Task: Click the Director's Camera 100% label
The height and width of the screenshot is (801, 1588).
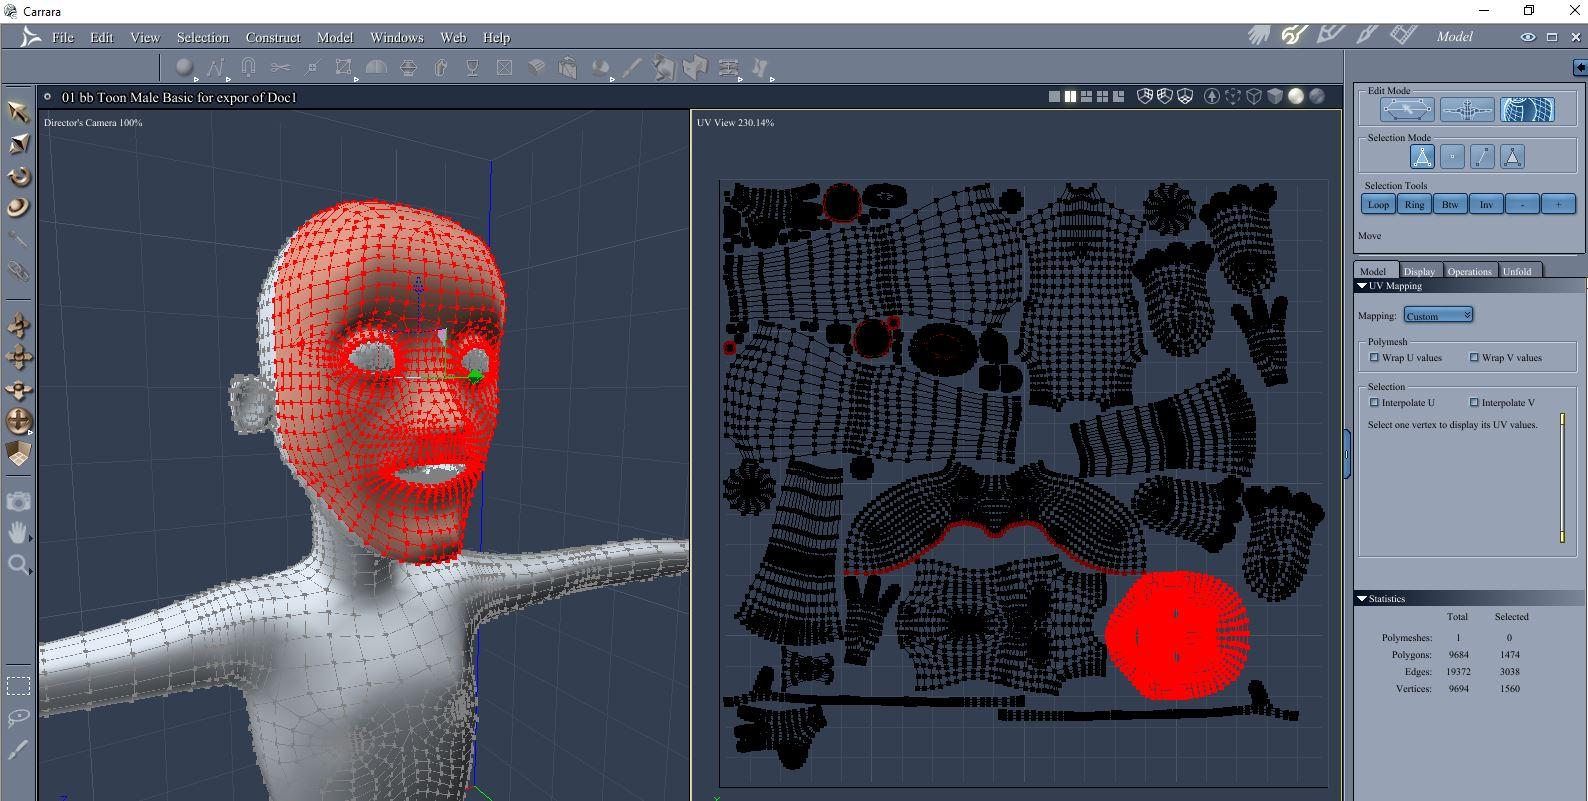Action: (93, 122)
